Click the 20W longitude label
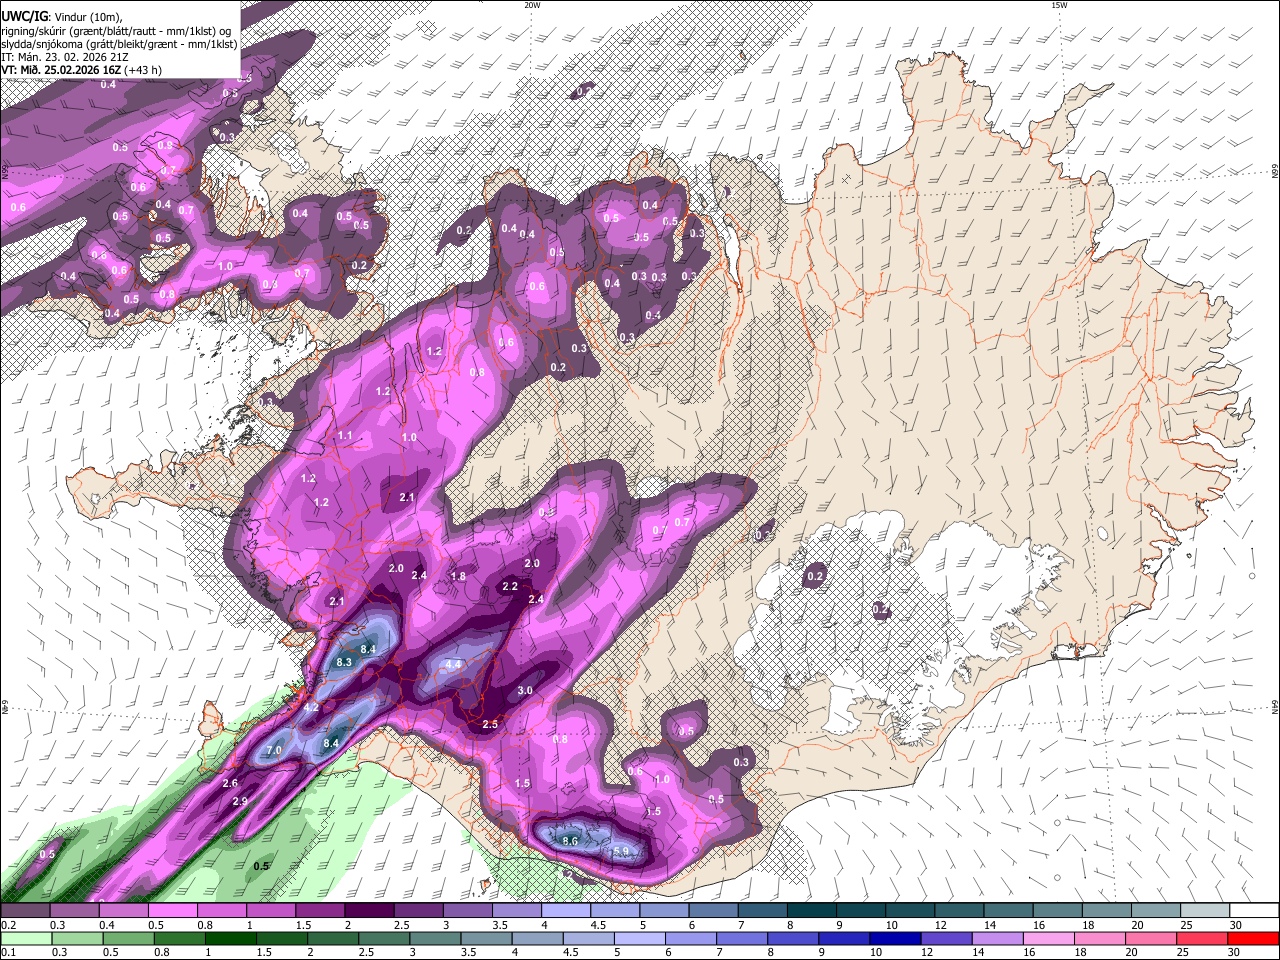 pyautogui.click(x=532, y=5)
